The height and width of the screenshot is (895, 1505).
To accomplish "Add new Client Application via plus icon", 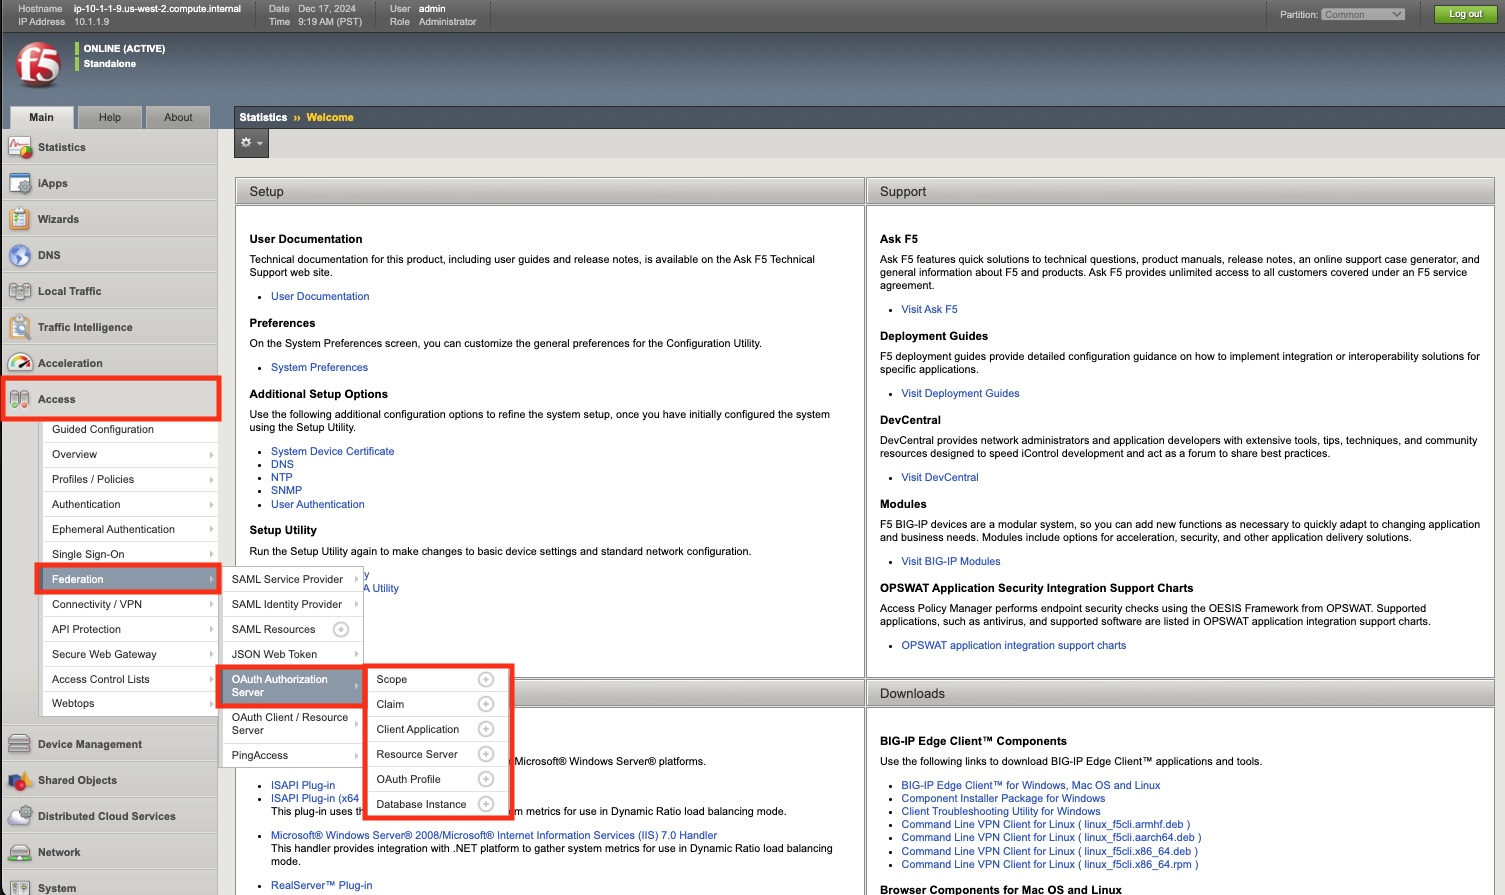I will [x=486, y=729].
